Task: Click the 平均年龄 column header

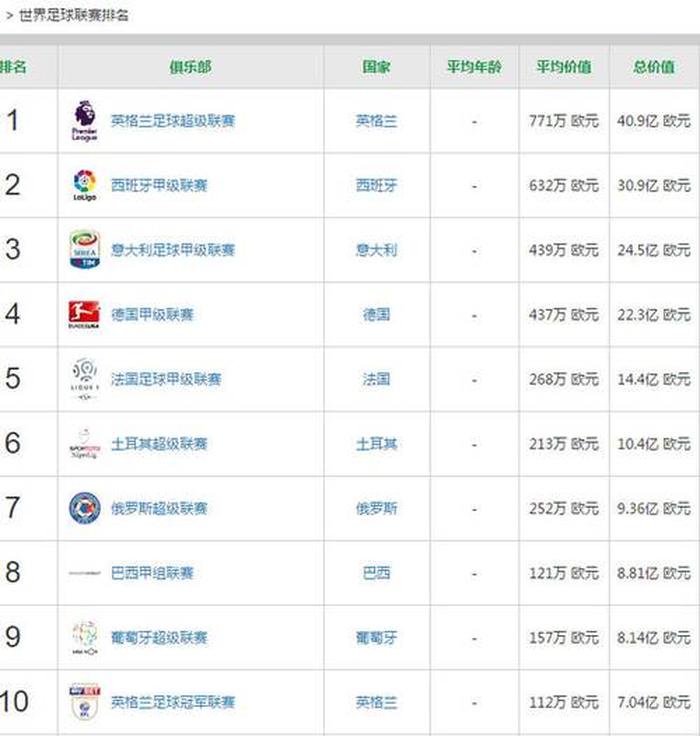Action: pyautogui.click(x=474, y=67)
